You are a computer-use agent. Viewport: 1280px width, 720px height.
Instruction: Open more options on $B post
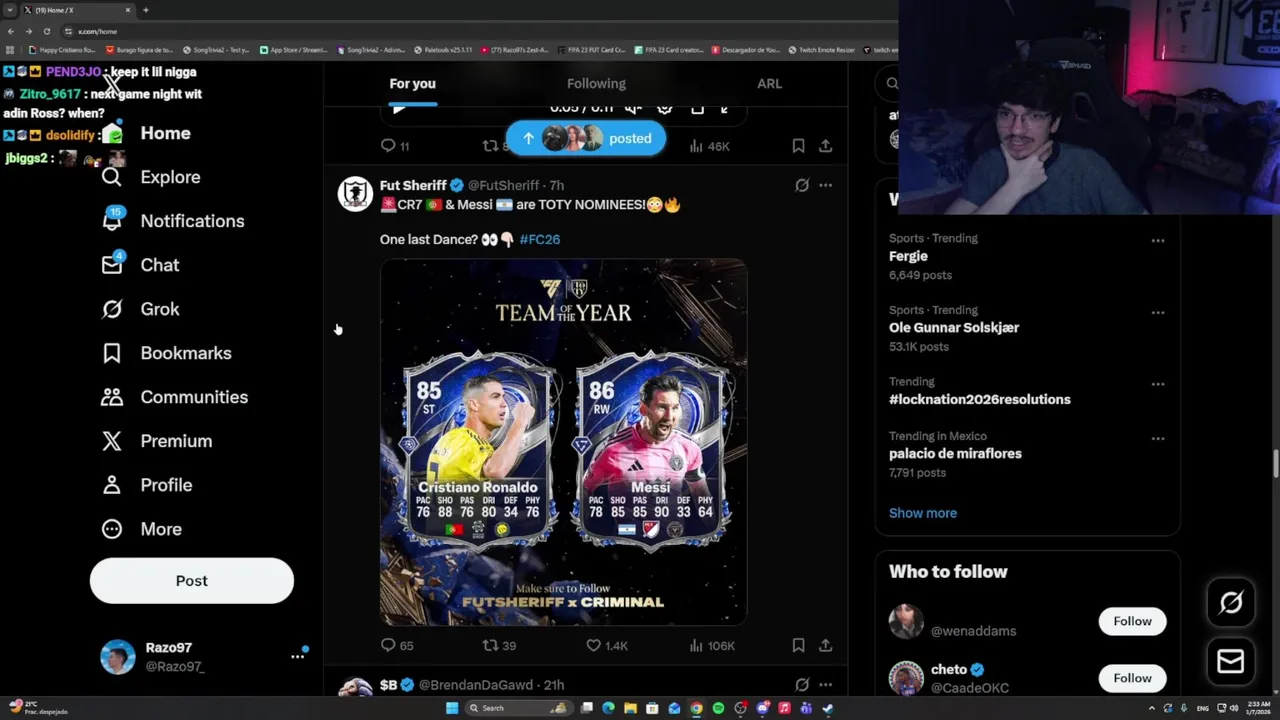(x=825, y=685)
